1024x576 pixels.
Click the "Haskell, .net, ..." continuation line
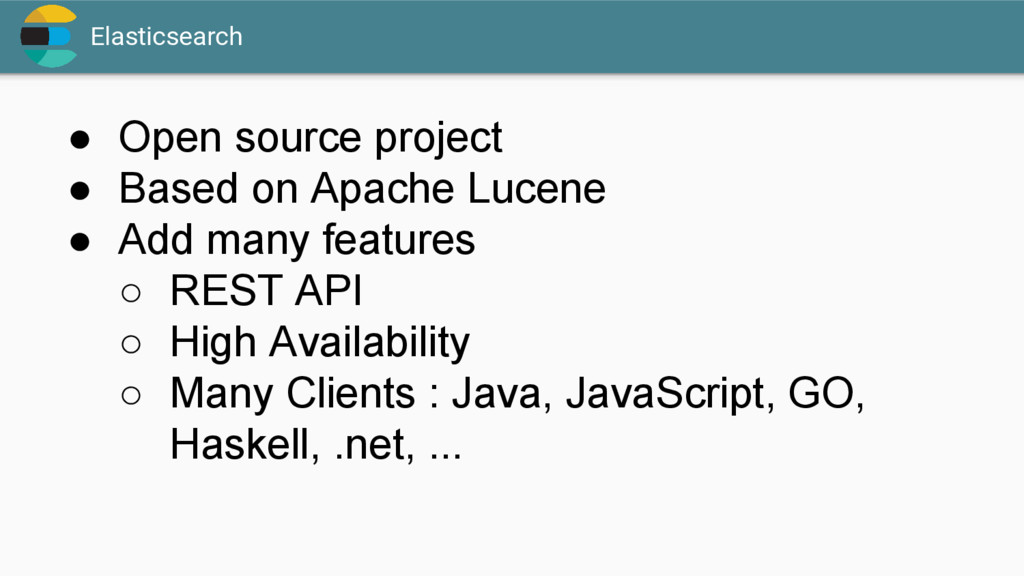[315, 445]
